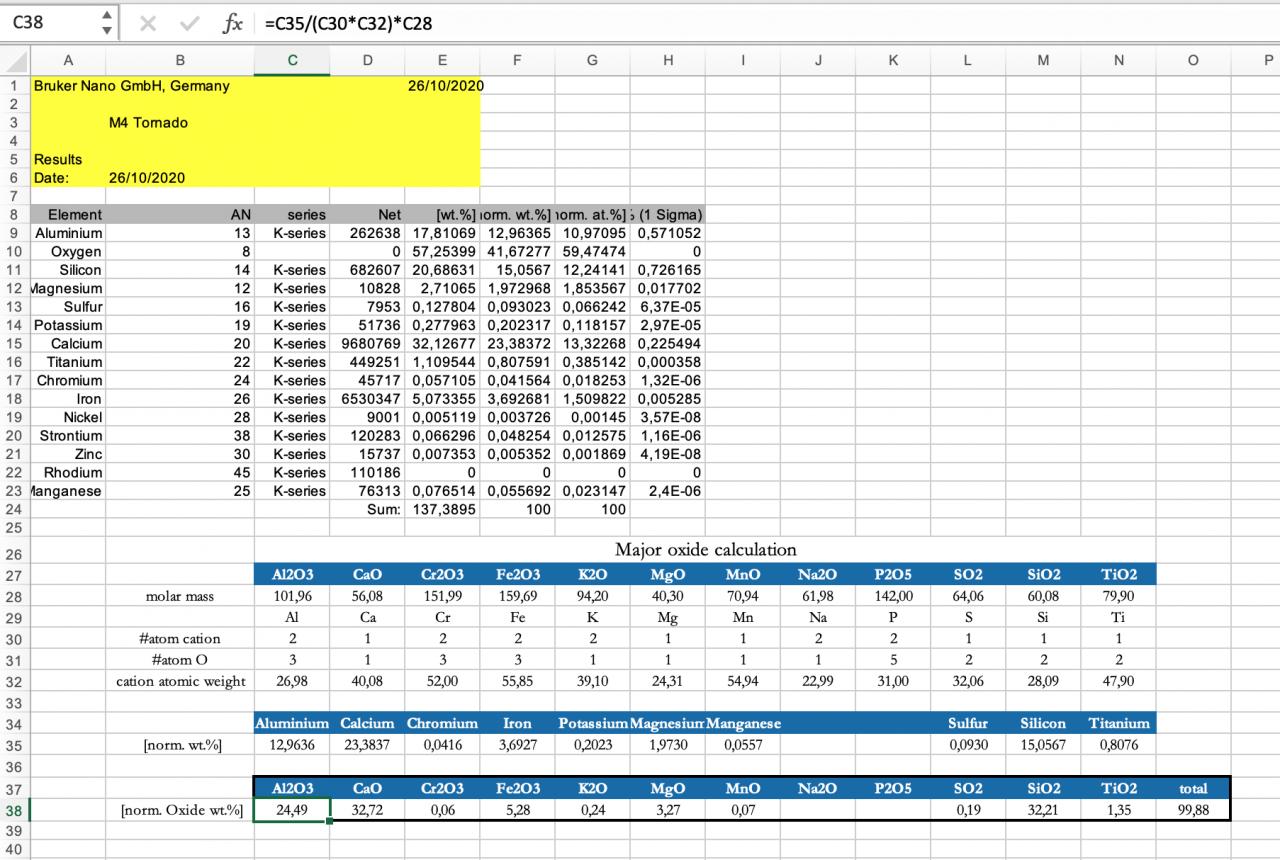This screenshot has width=1280, height=860.
Task: Click the '[norm. Oxide wt.%]' row label
Action: (180, 810)
